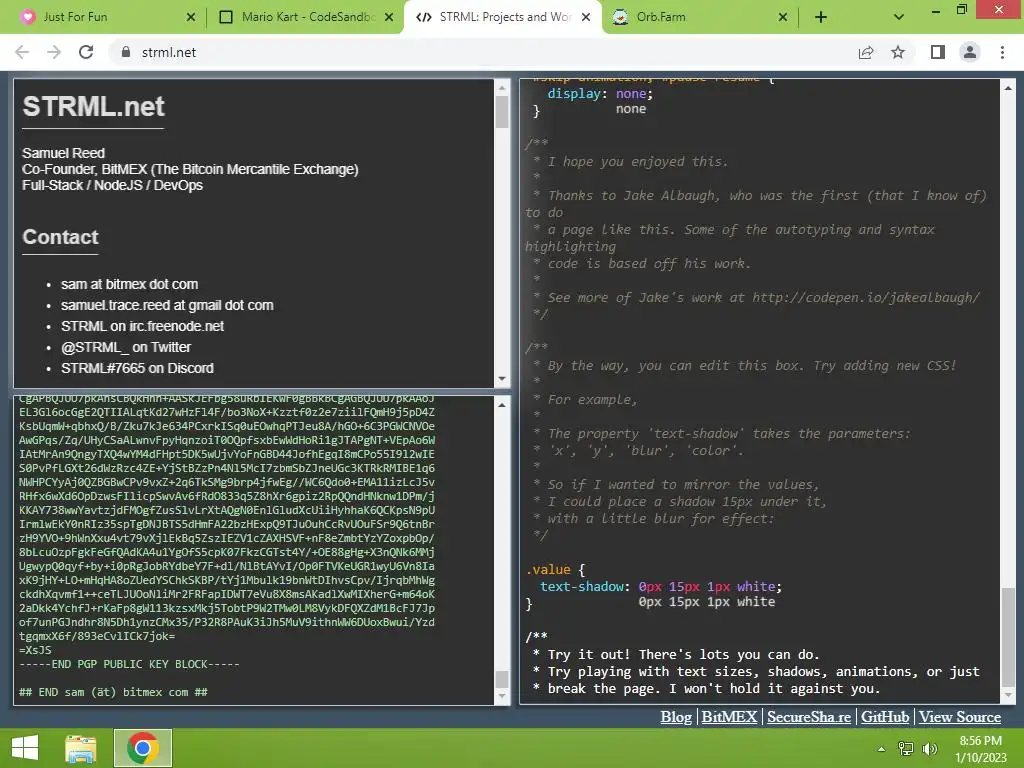1024x768 pixels.
Task: Click 'samuel.trace.reed at gmail dot com' entry
Action: (x=167, y=305)
